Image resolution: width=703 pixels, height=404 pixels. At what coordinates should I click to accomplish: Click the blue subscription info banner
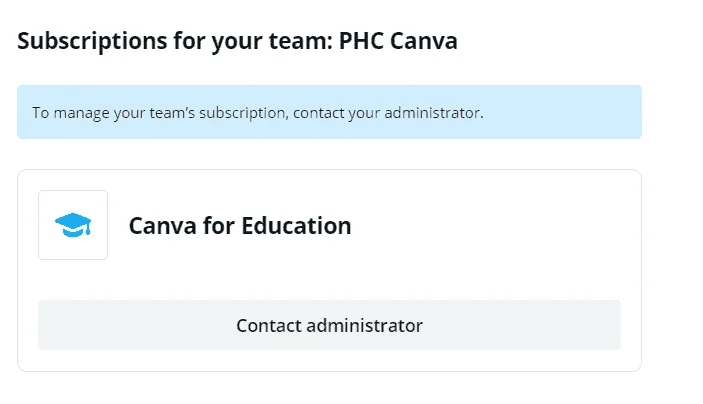click(x=330, y=112)
